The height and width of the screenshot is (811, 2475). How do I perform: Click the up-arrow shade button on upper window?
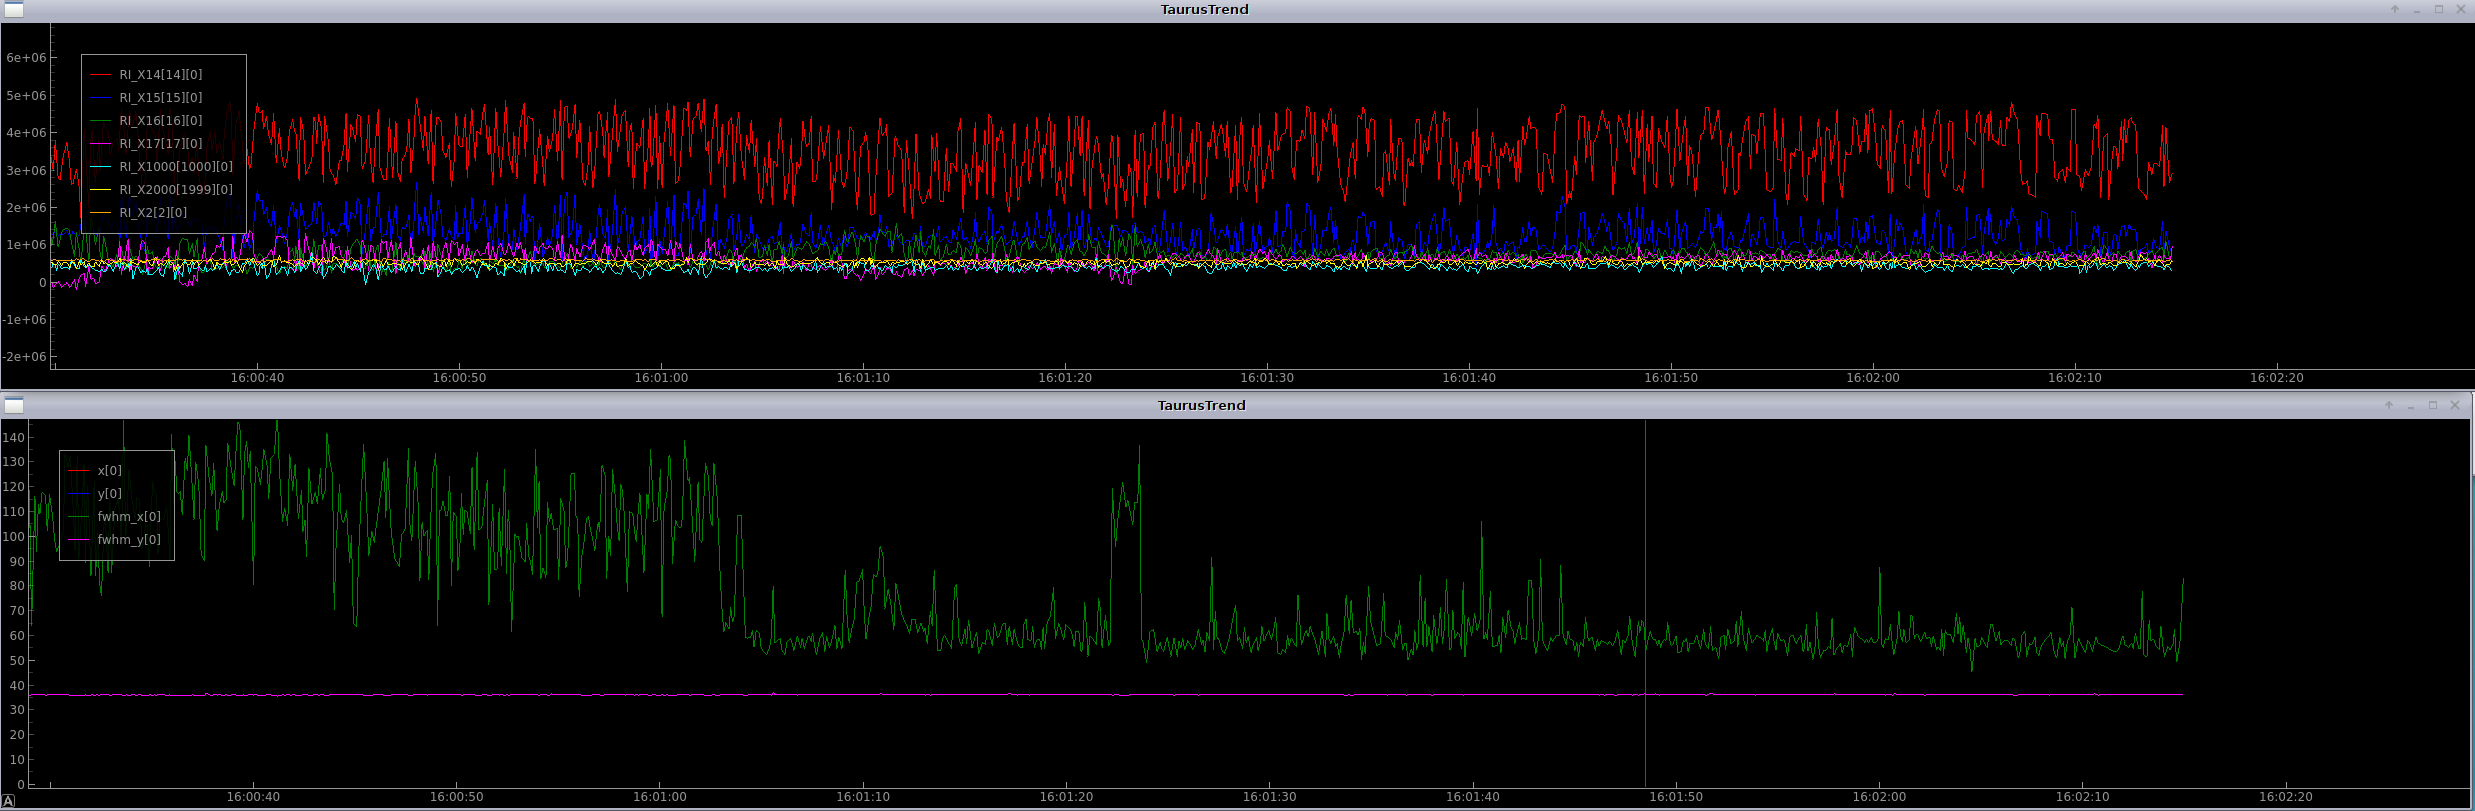tap(2395, 9)
